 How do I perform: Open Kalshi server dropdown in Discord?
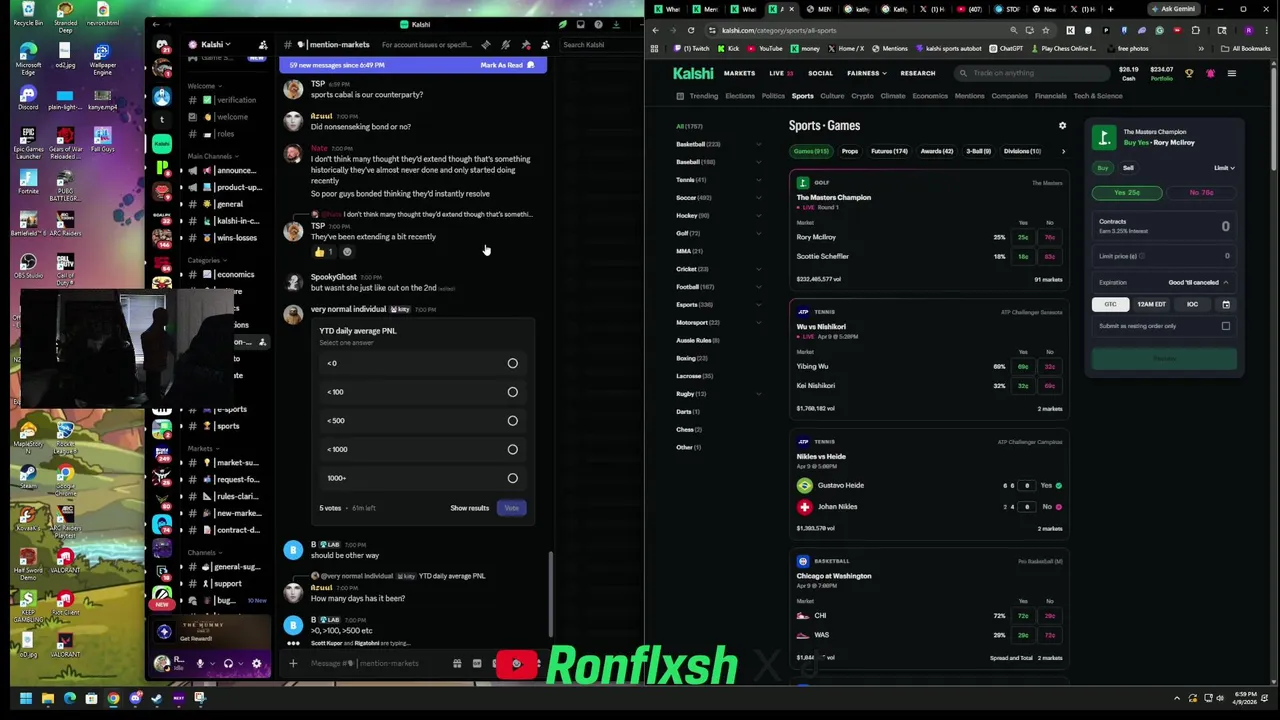point(217,45)
